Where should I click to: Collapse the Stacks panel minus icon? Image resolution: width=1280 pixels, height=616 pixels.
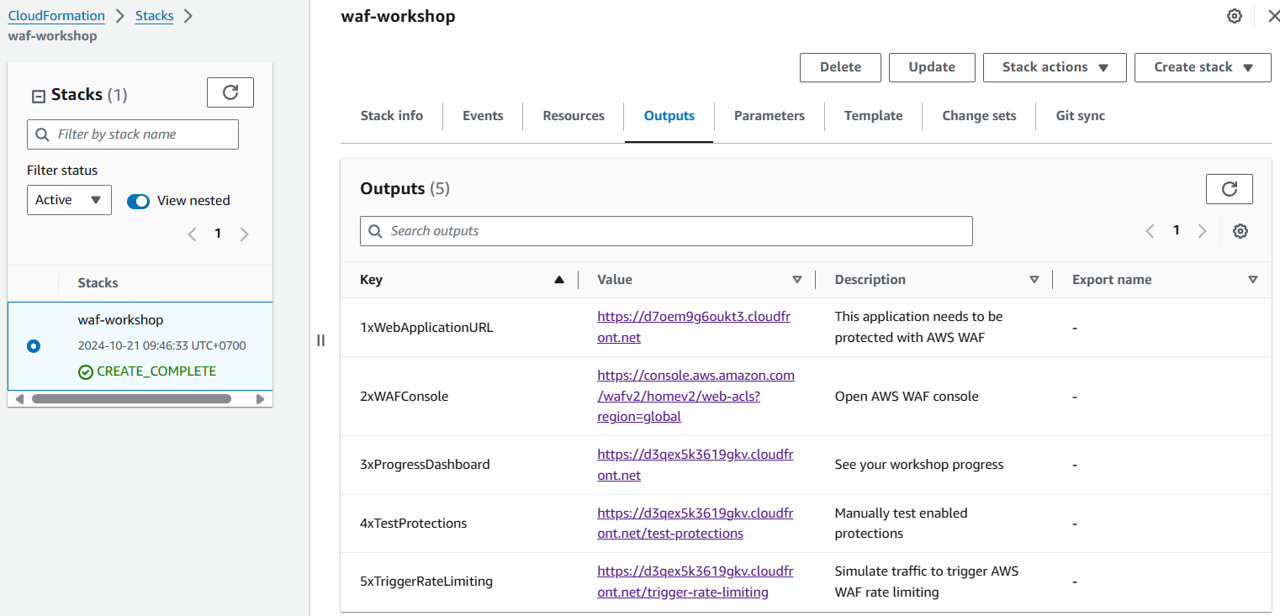(38, 96)
